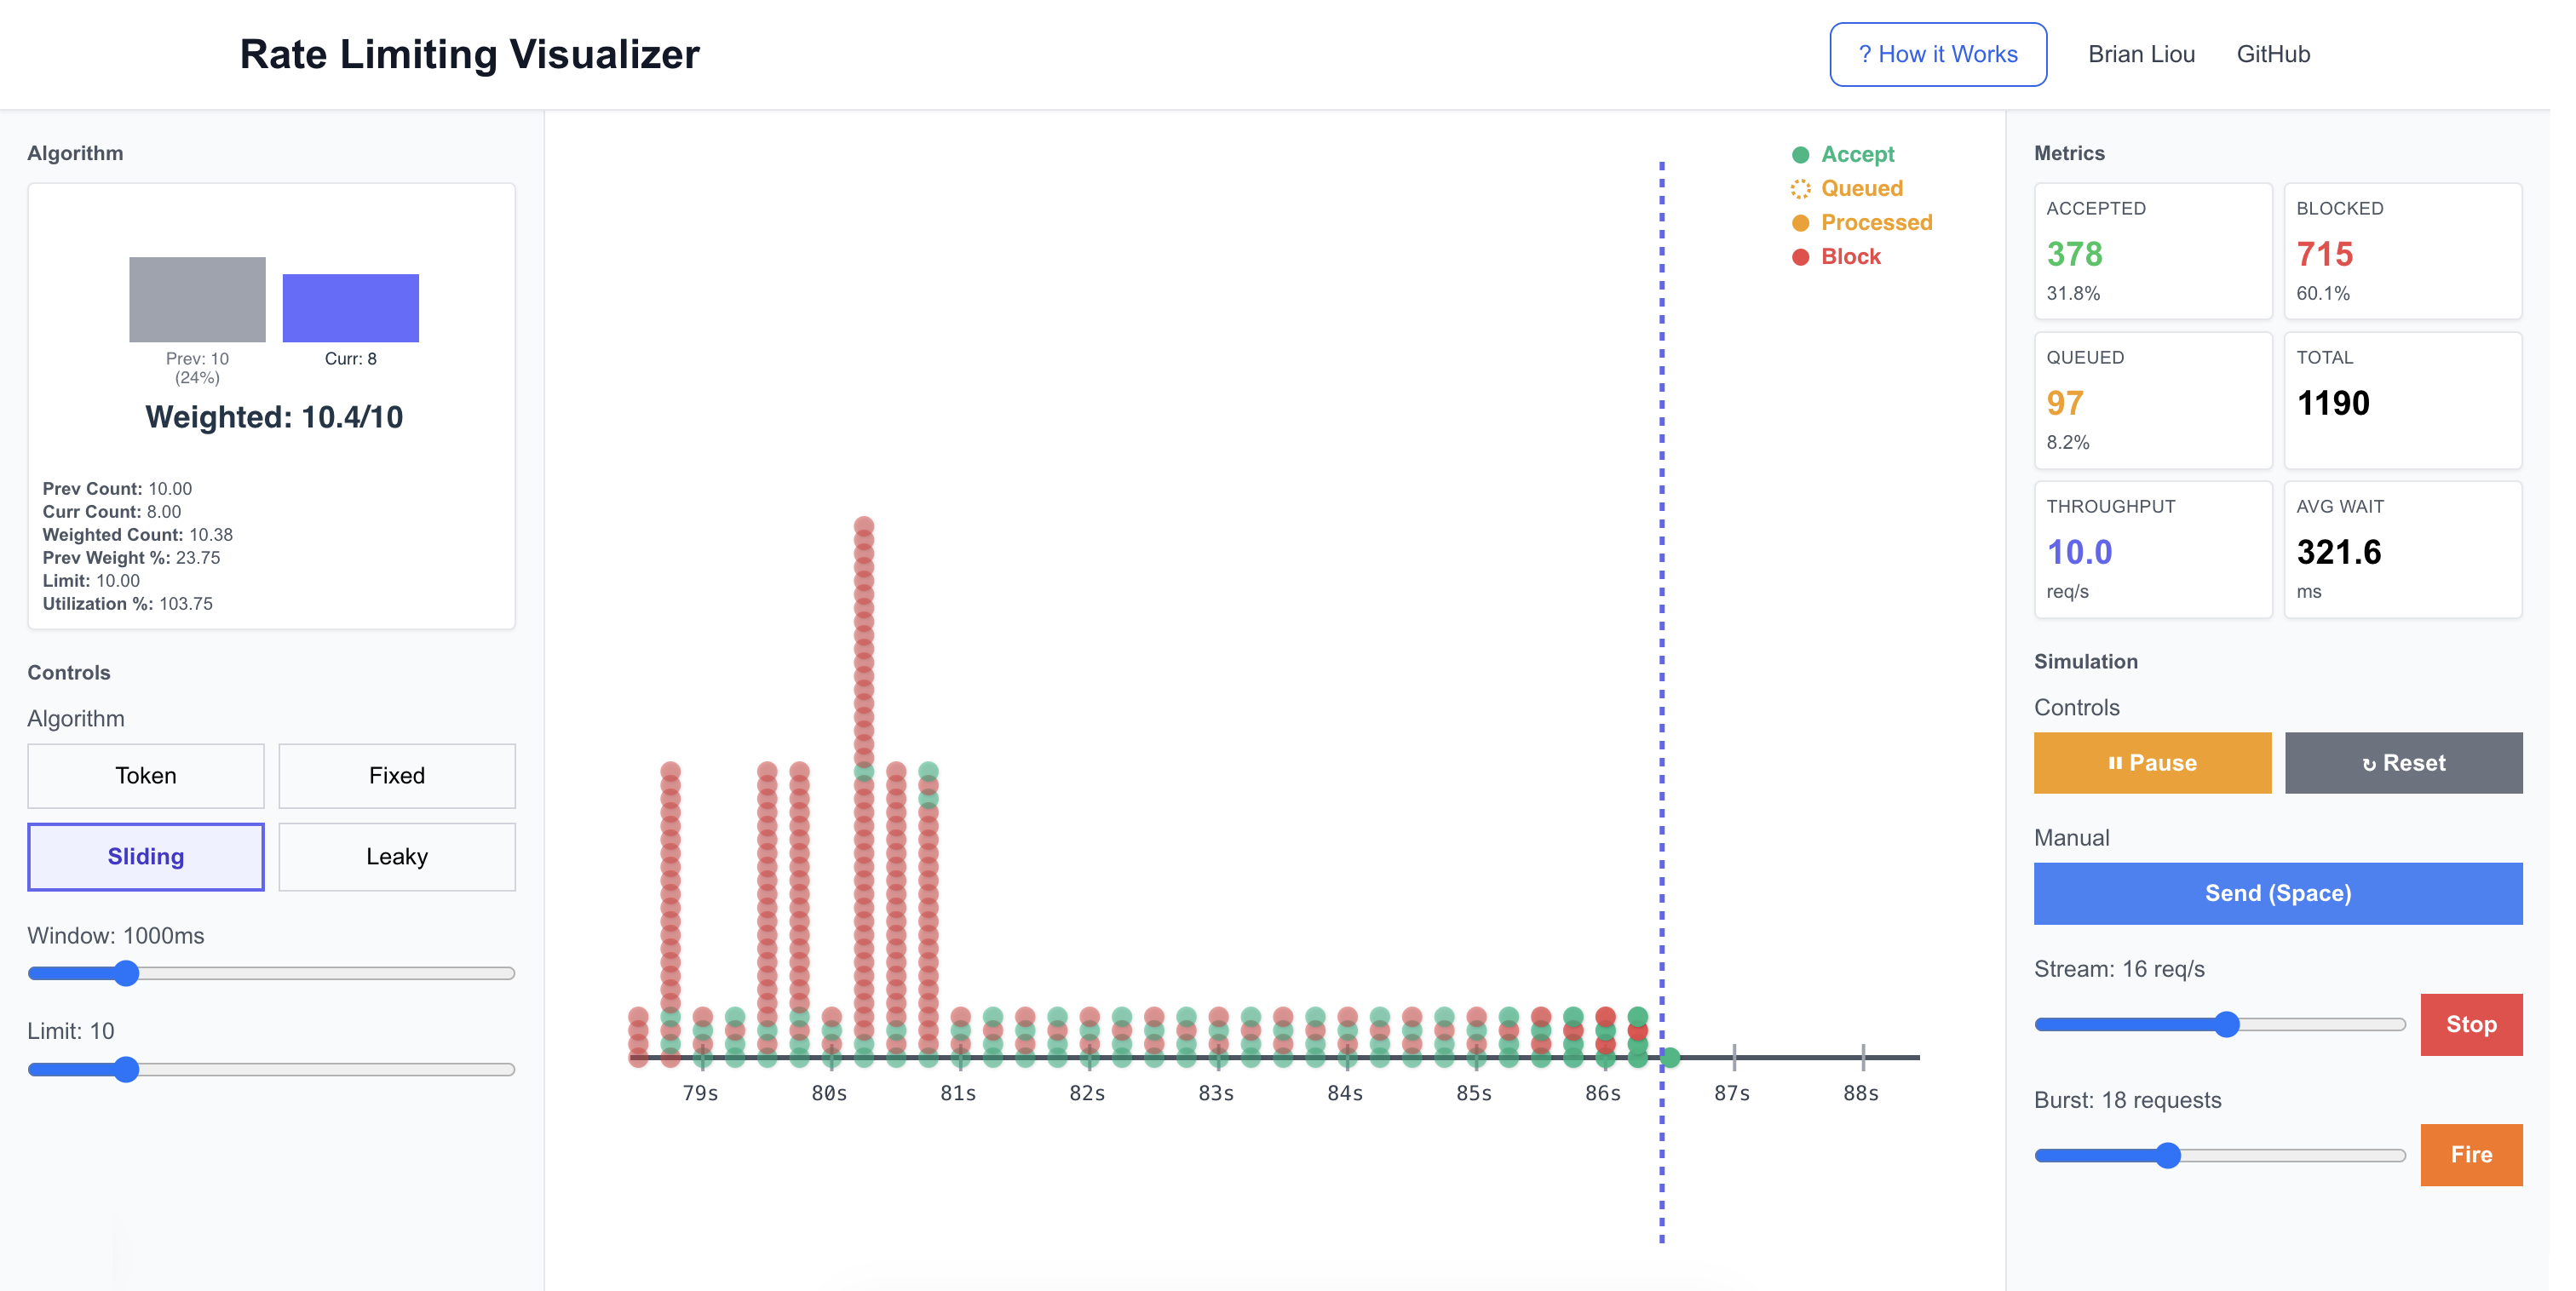The image size is (2576, 1291).
Task: Click the Limit slider handle
Action: click(126, 1069)
